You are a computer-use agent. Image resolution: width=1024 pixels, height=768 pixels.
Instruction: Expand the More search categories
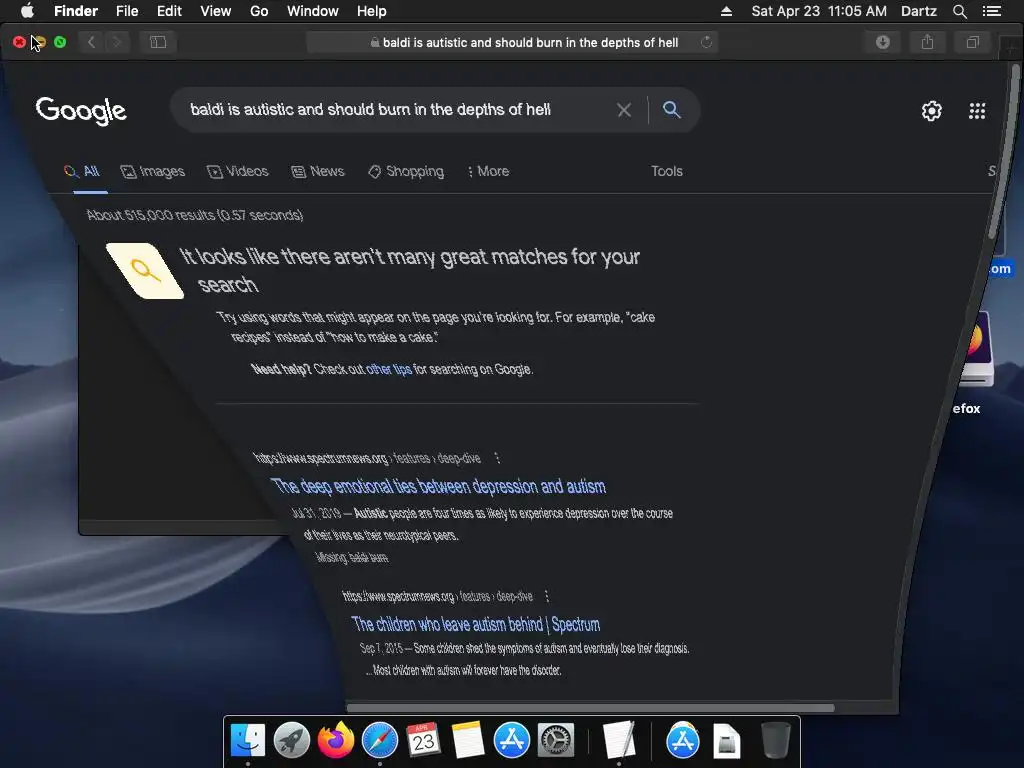click(488, 172)
